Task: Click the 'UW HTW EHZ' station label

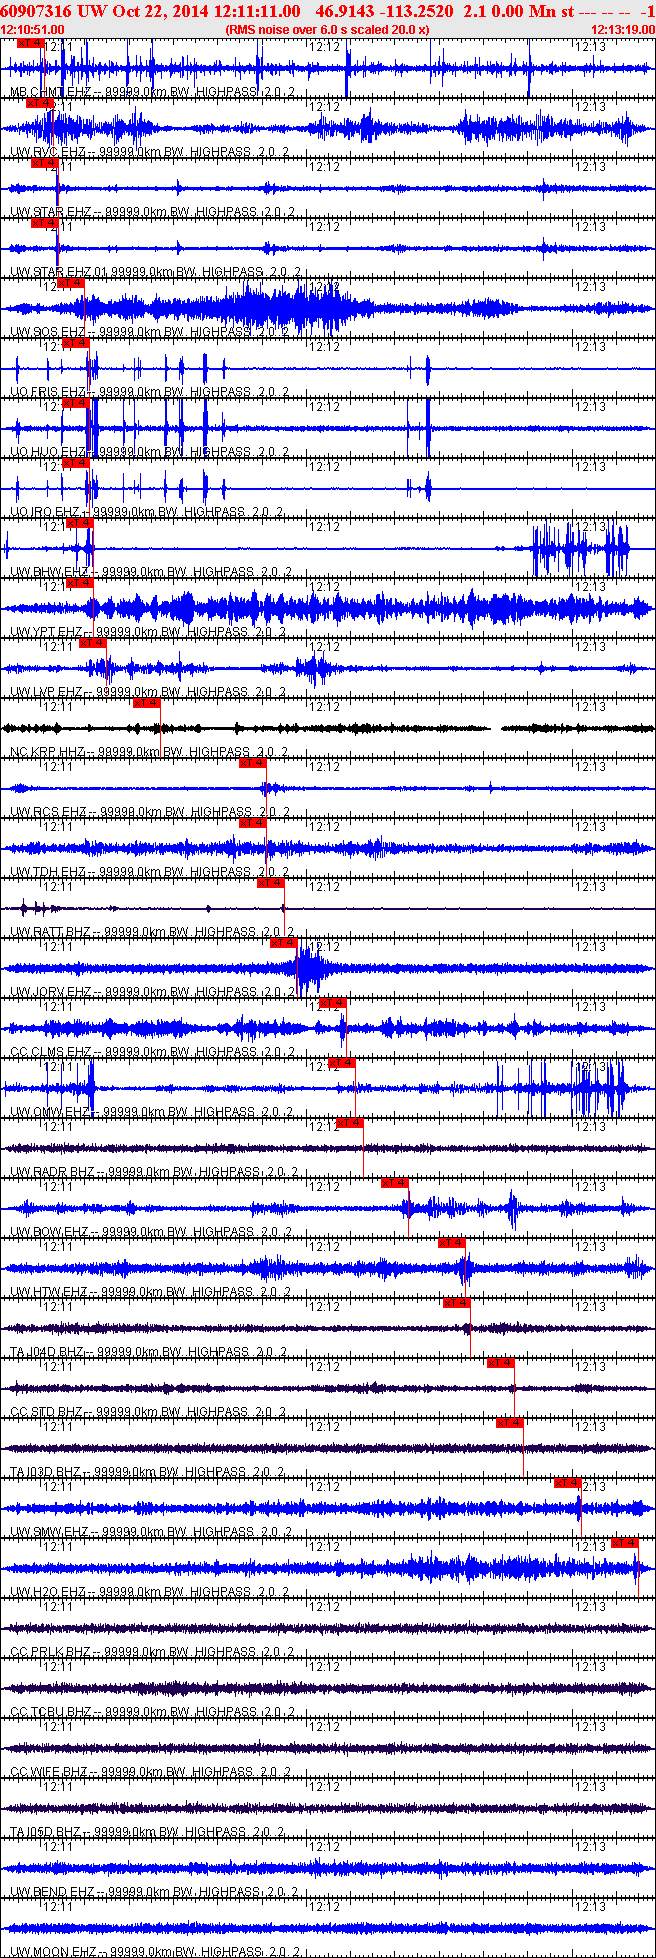Action: click(x=48, y=1292)
